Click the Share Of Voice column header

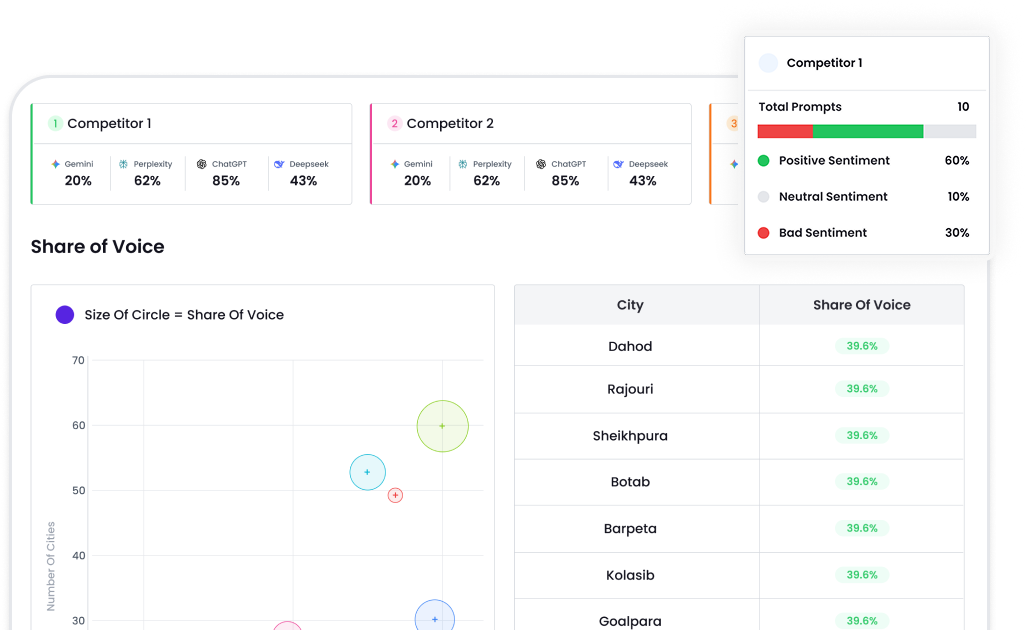(861, 304)
